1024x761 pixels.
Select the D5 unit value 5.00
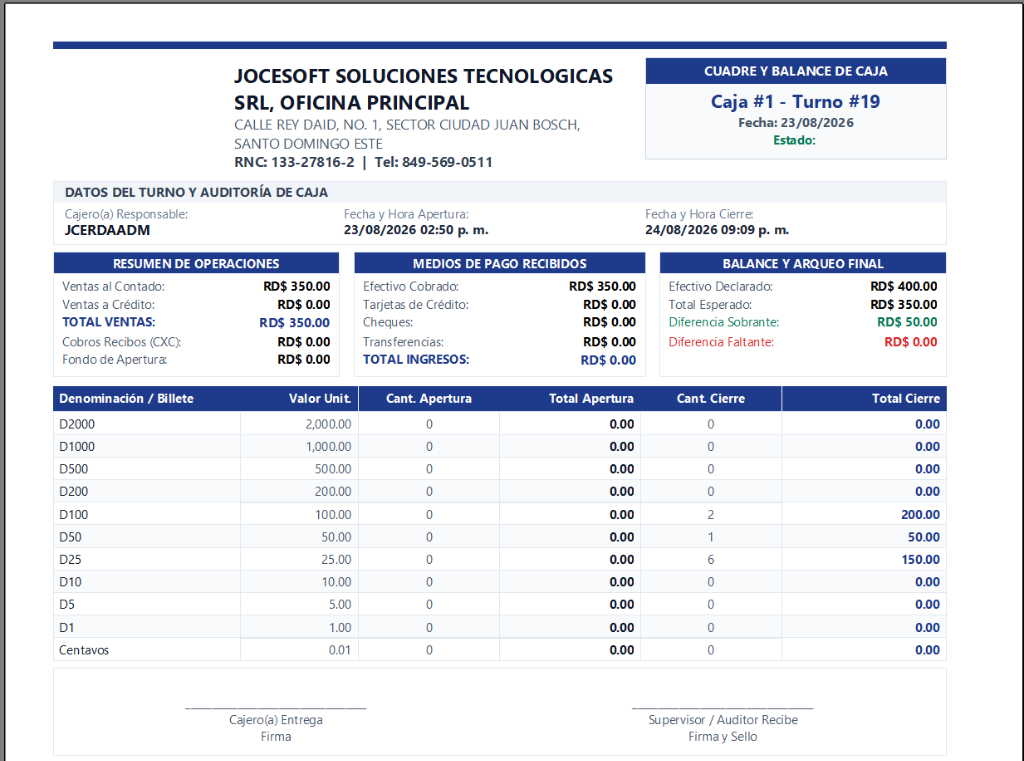click(x=340, y=605)
